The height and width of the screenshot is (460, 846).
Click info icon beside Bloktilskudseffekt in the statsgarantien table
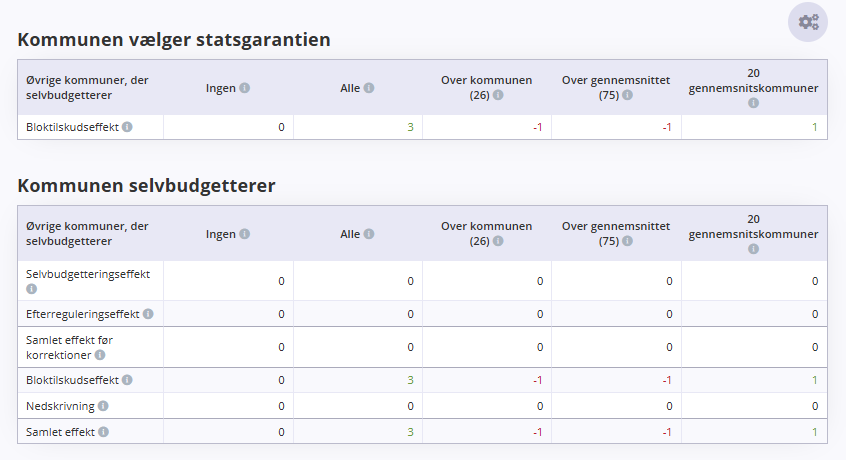(x=127, y=127)
